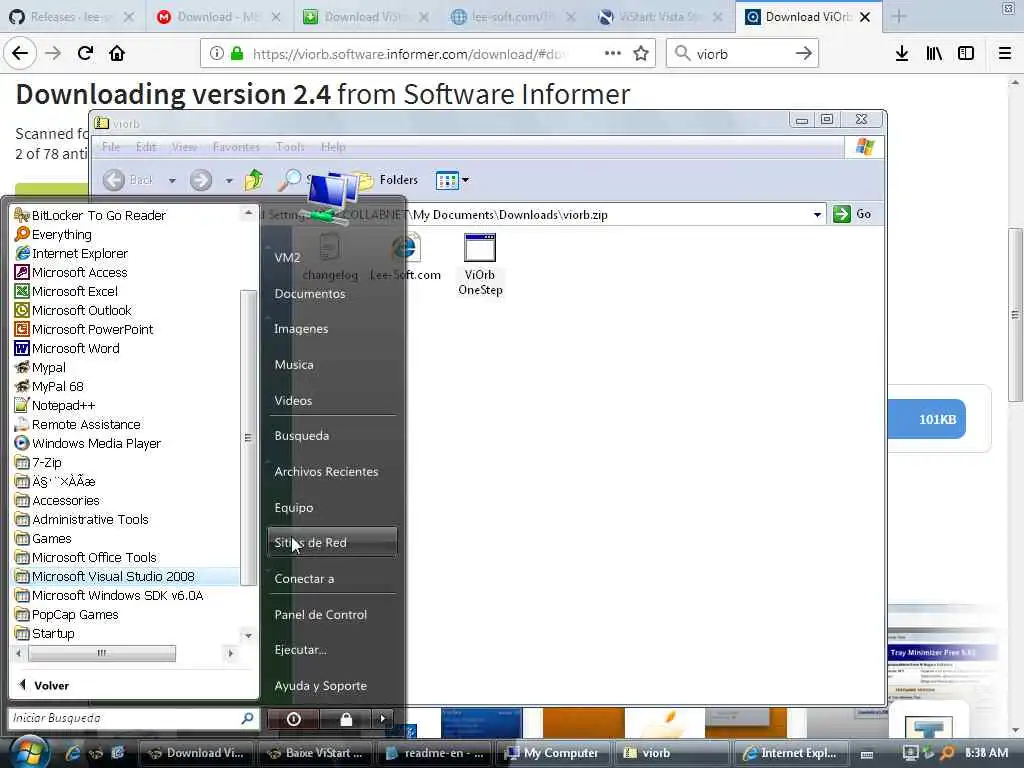Click the viorb browser search box
Viewport: 1024px width, 768px height.
[742, 54]
